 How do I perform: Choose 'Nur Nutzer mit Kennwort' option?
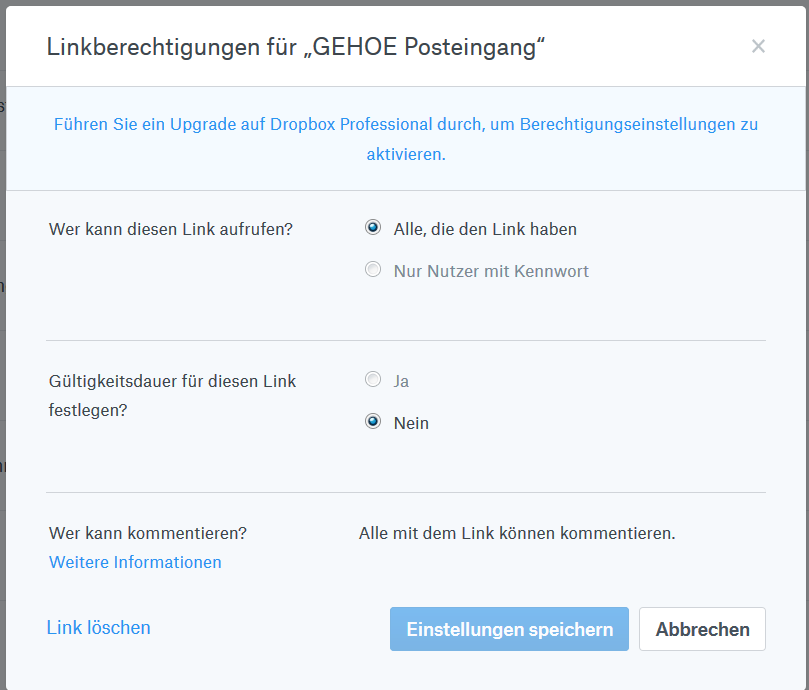point(372,269)
